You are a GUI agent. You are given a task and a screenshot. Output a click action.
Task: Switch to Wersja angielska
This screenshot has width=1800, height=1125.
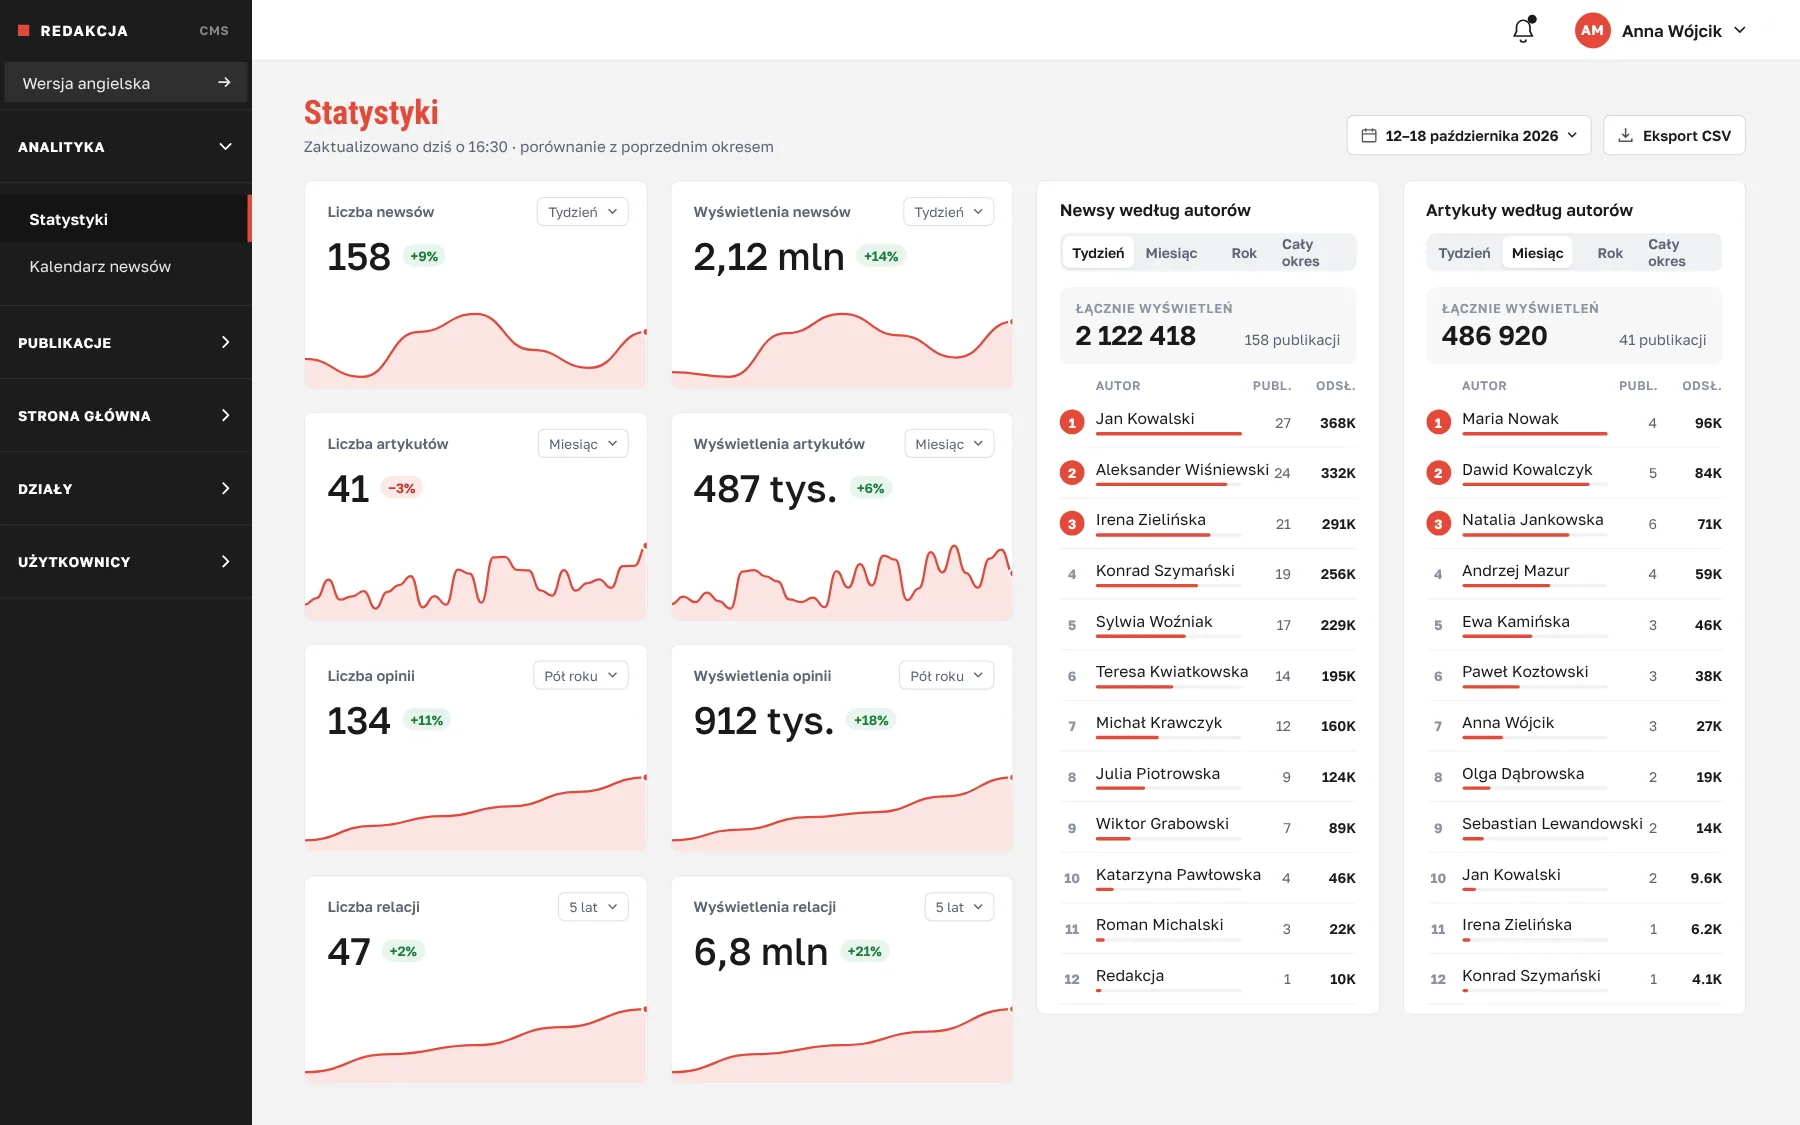tap(126, 83)
